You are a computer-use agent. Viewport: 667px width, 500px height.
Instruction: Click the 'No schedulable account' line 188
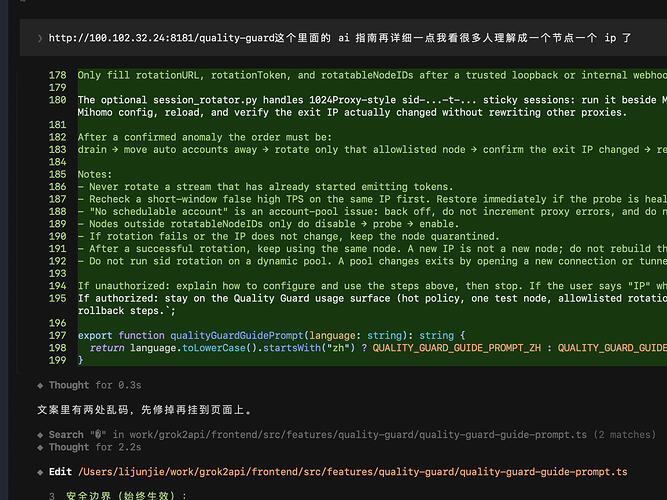372,211
